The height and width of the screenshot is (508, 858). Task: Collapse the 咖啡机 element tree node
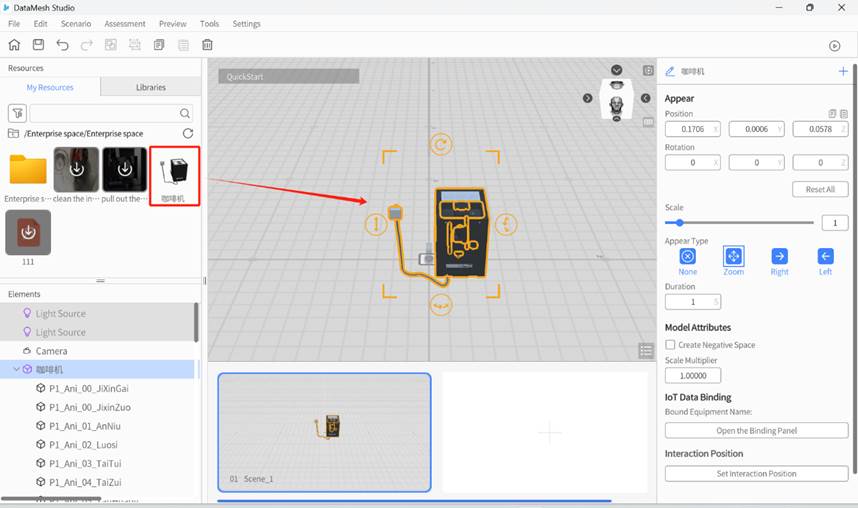point(16,369)
